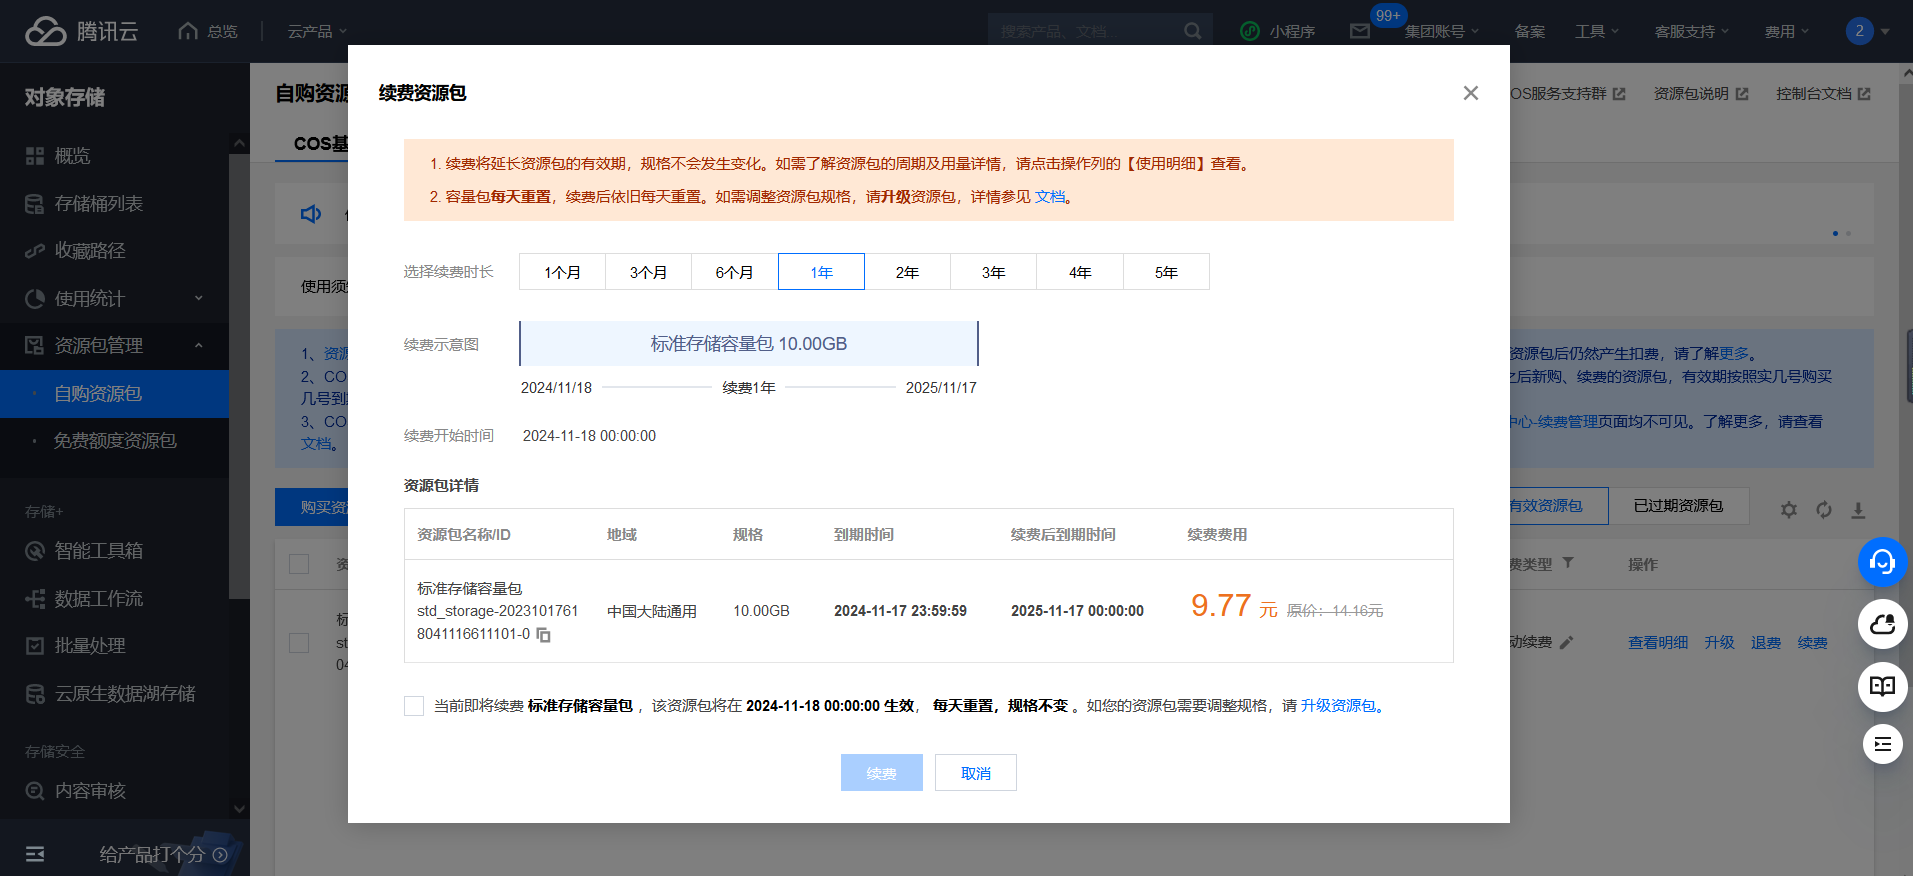
Task: Open the 升级资源包 link
Action: [x=1339, y=706]
